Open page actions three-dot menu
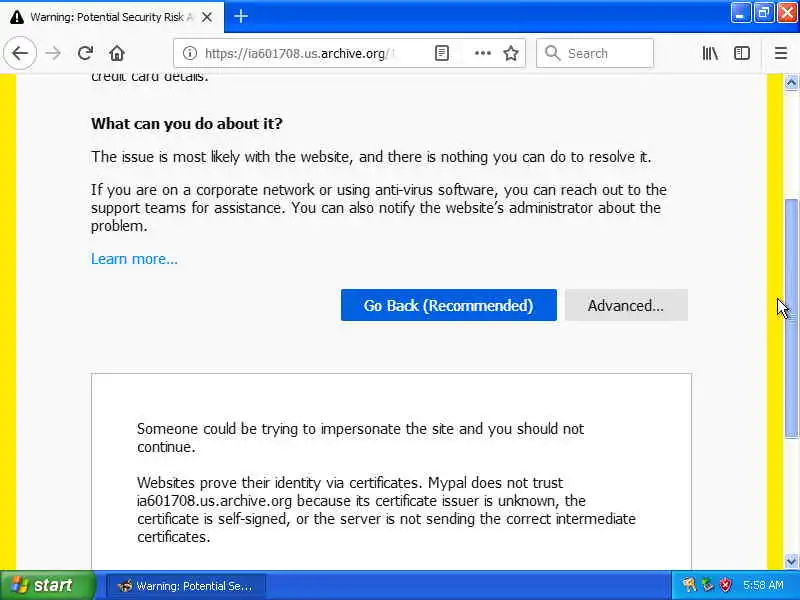 [x=482, y=53]
